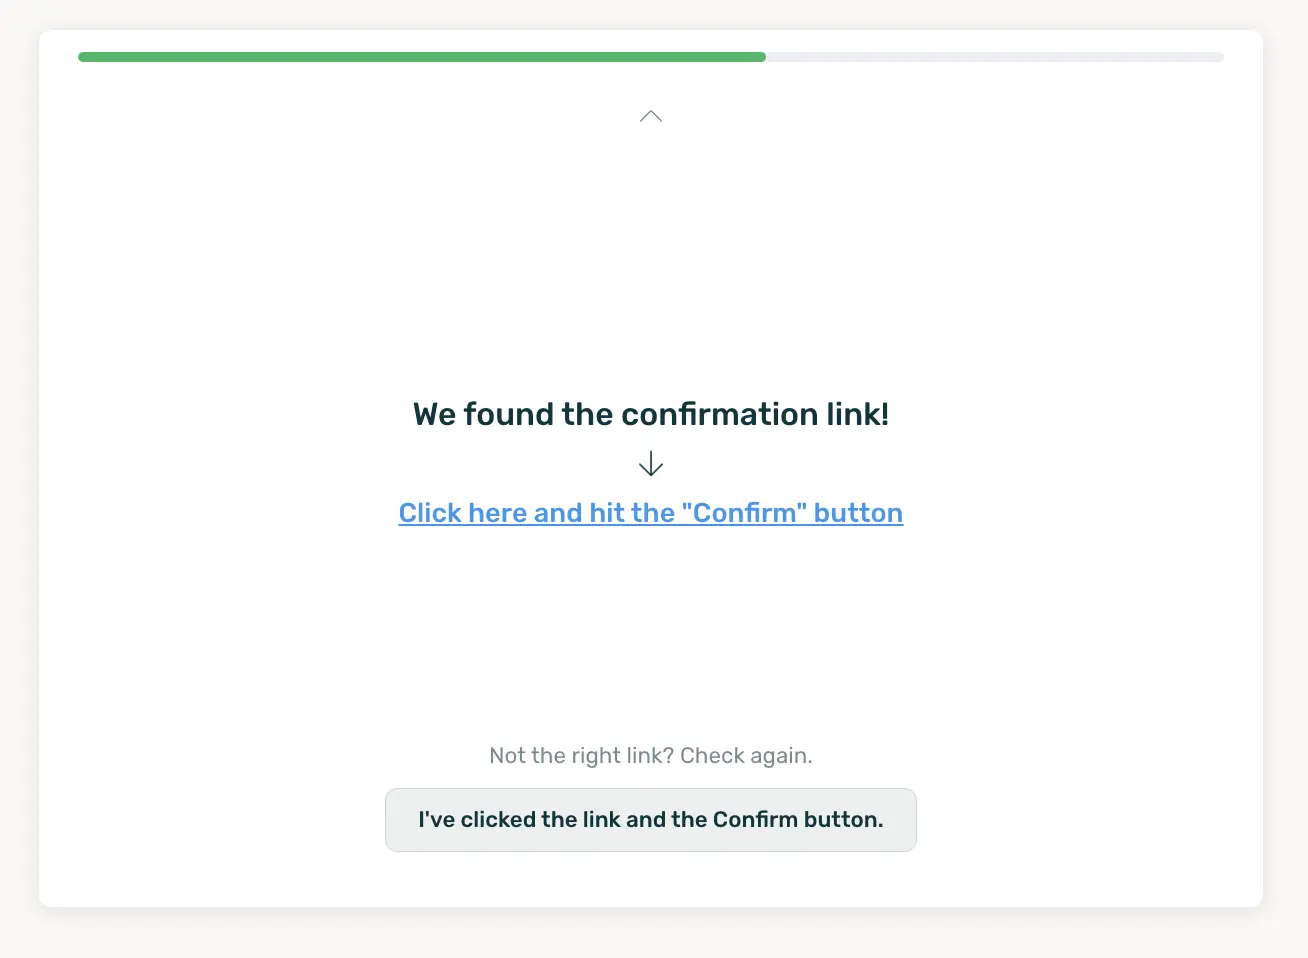The height and width of the screenshot is (958, 1308).
Task: Click the word 'button' ending the blue link
Action: coord(858,513)
